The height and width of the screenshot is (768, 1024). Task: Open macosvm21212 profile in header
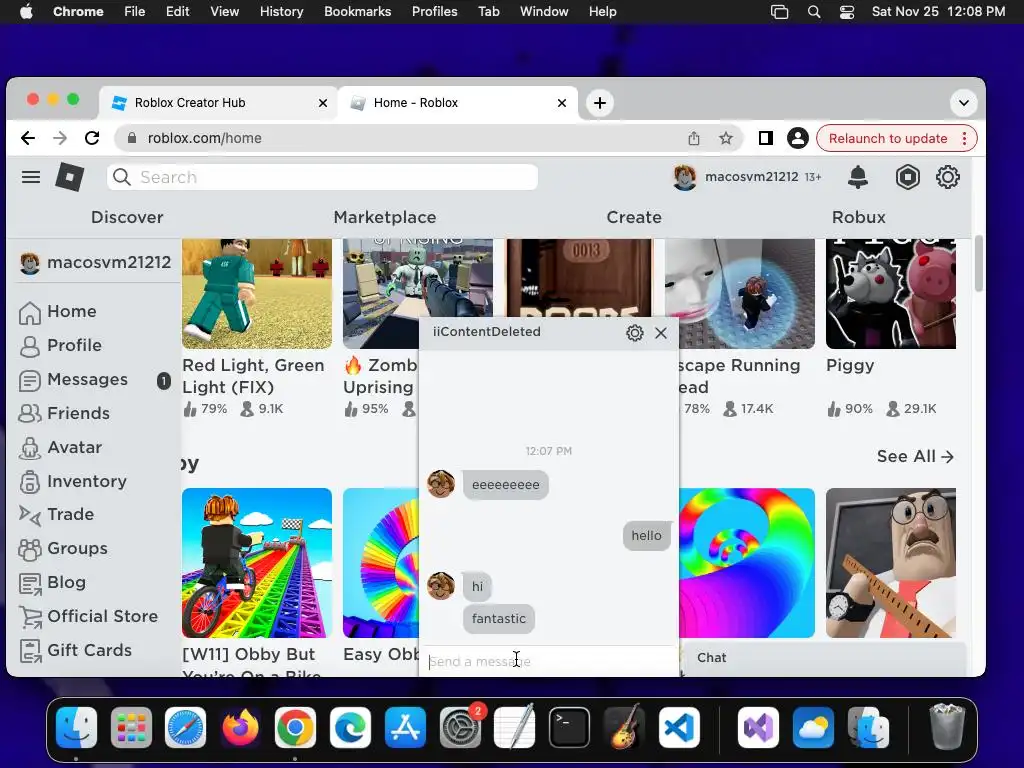tap(746, 177)
